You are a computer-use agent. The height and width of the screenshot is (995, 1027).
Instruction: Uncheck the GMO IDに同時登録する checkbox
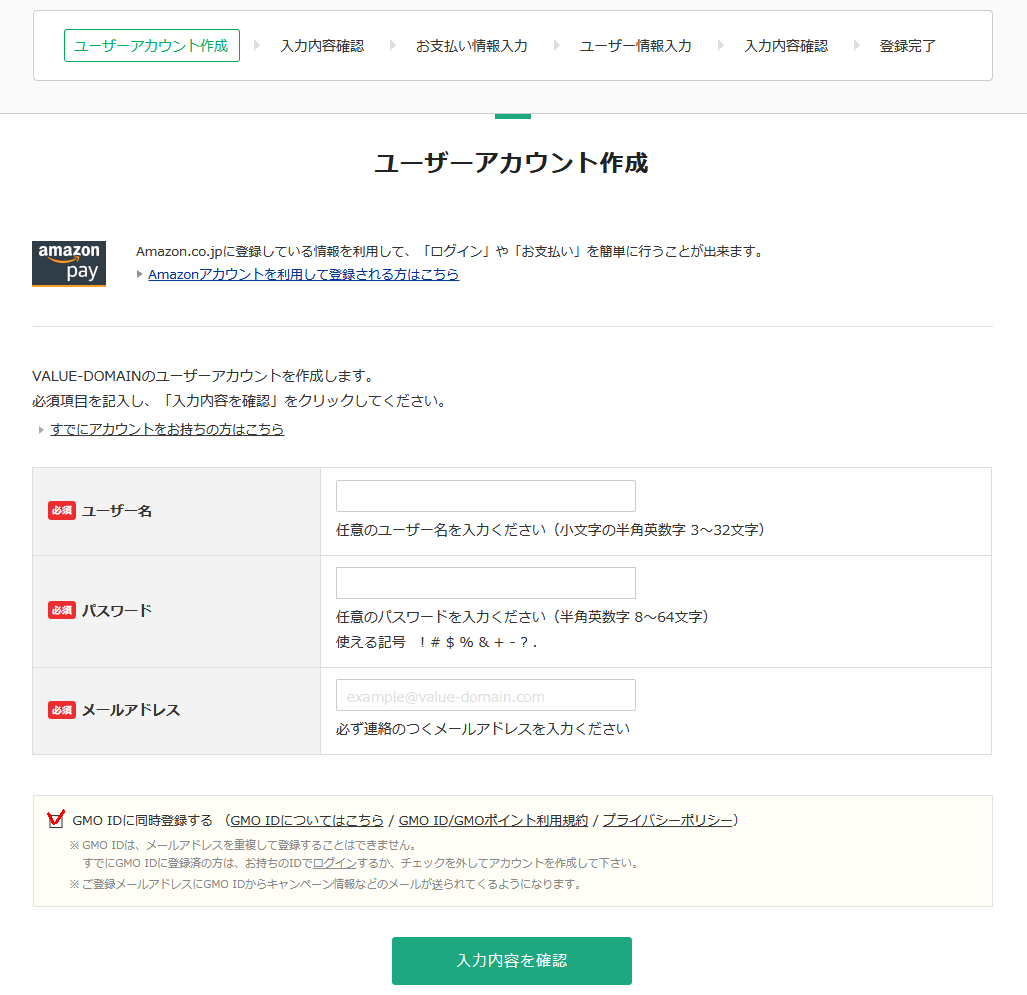[56, 820]
